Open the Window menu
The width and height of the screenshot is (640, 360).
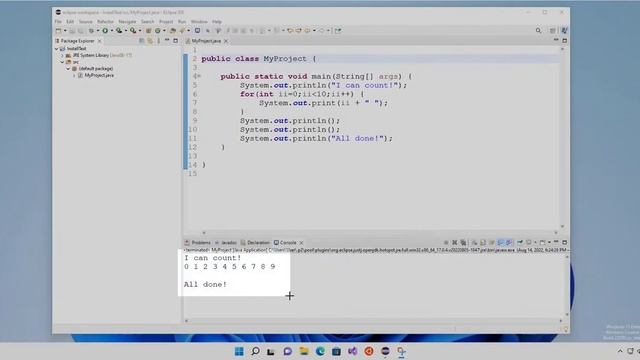point(199,22)
